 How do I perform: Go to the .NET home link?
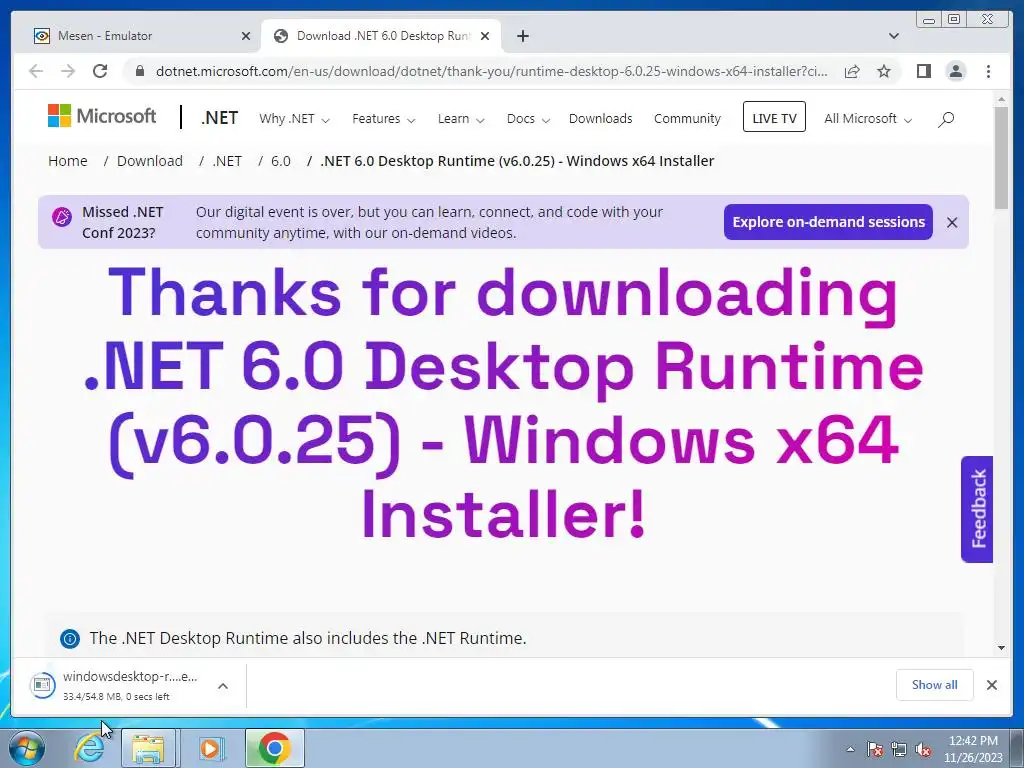click(x=219, y=118)
